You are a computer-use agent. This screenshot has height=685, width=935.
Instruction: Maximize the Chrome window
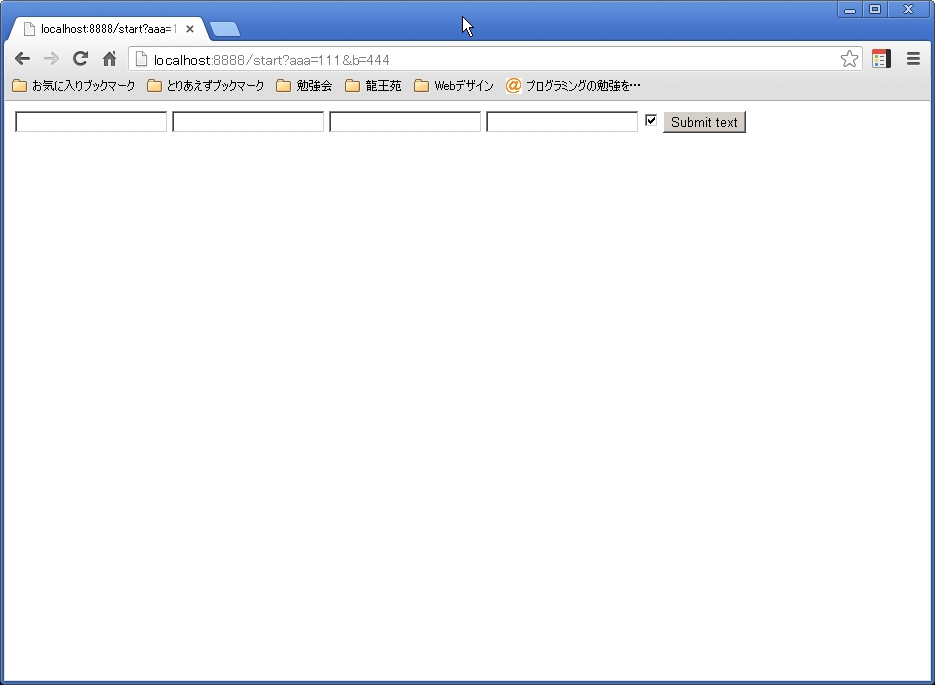point(875,9)
